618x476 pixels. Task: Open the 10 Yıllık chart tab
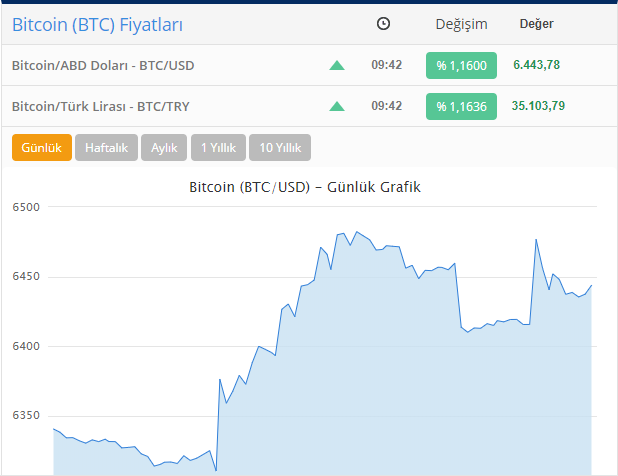(x=280, y=147)
